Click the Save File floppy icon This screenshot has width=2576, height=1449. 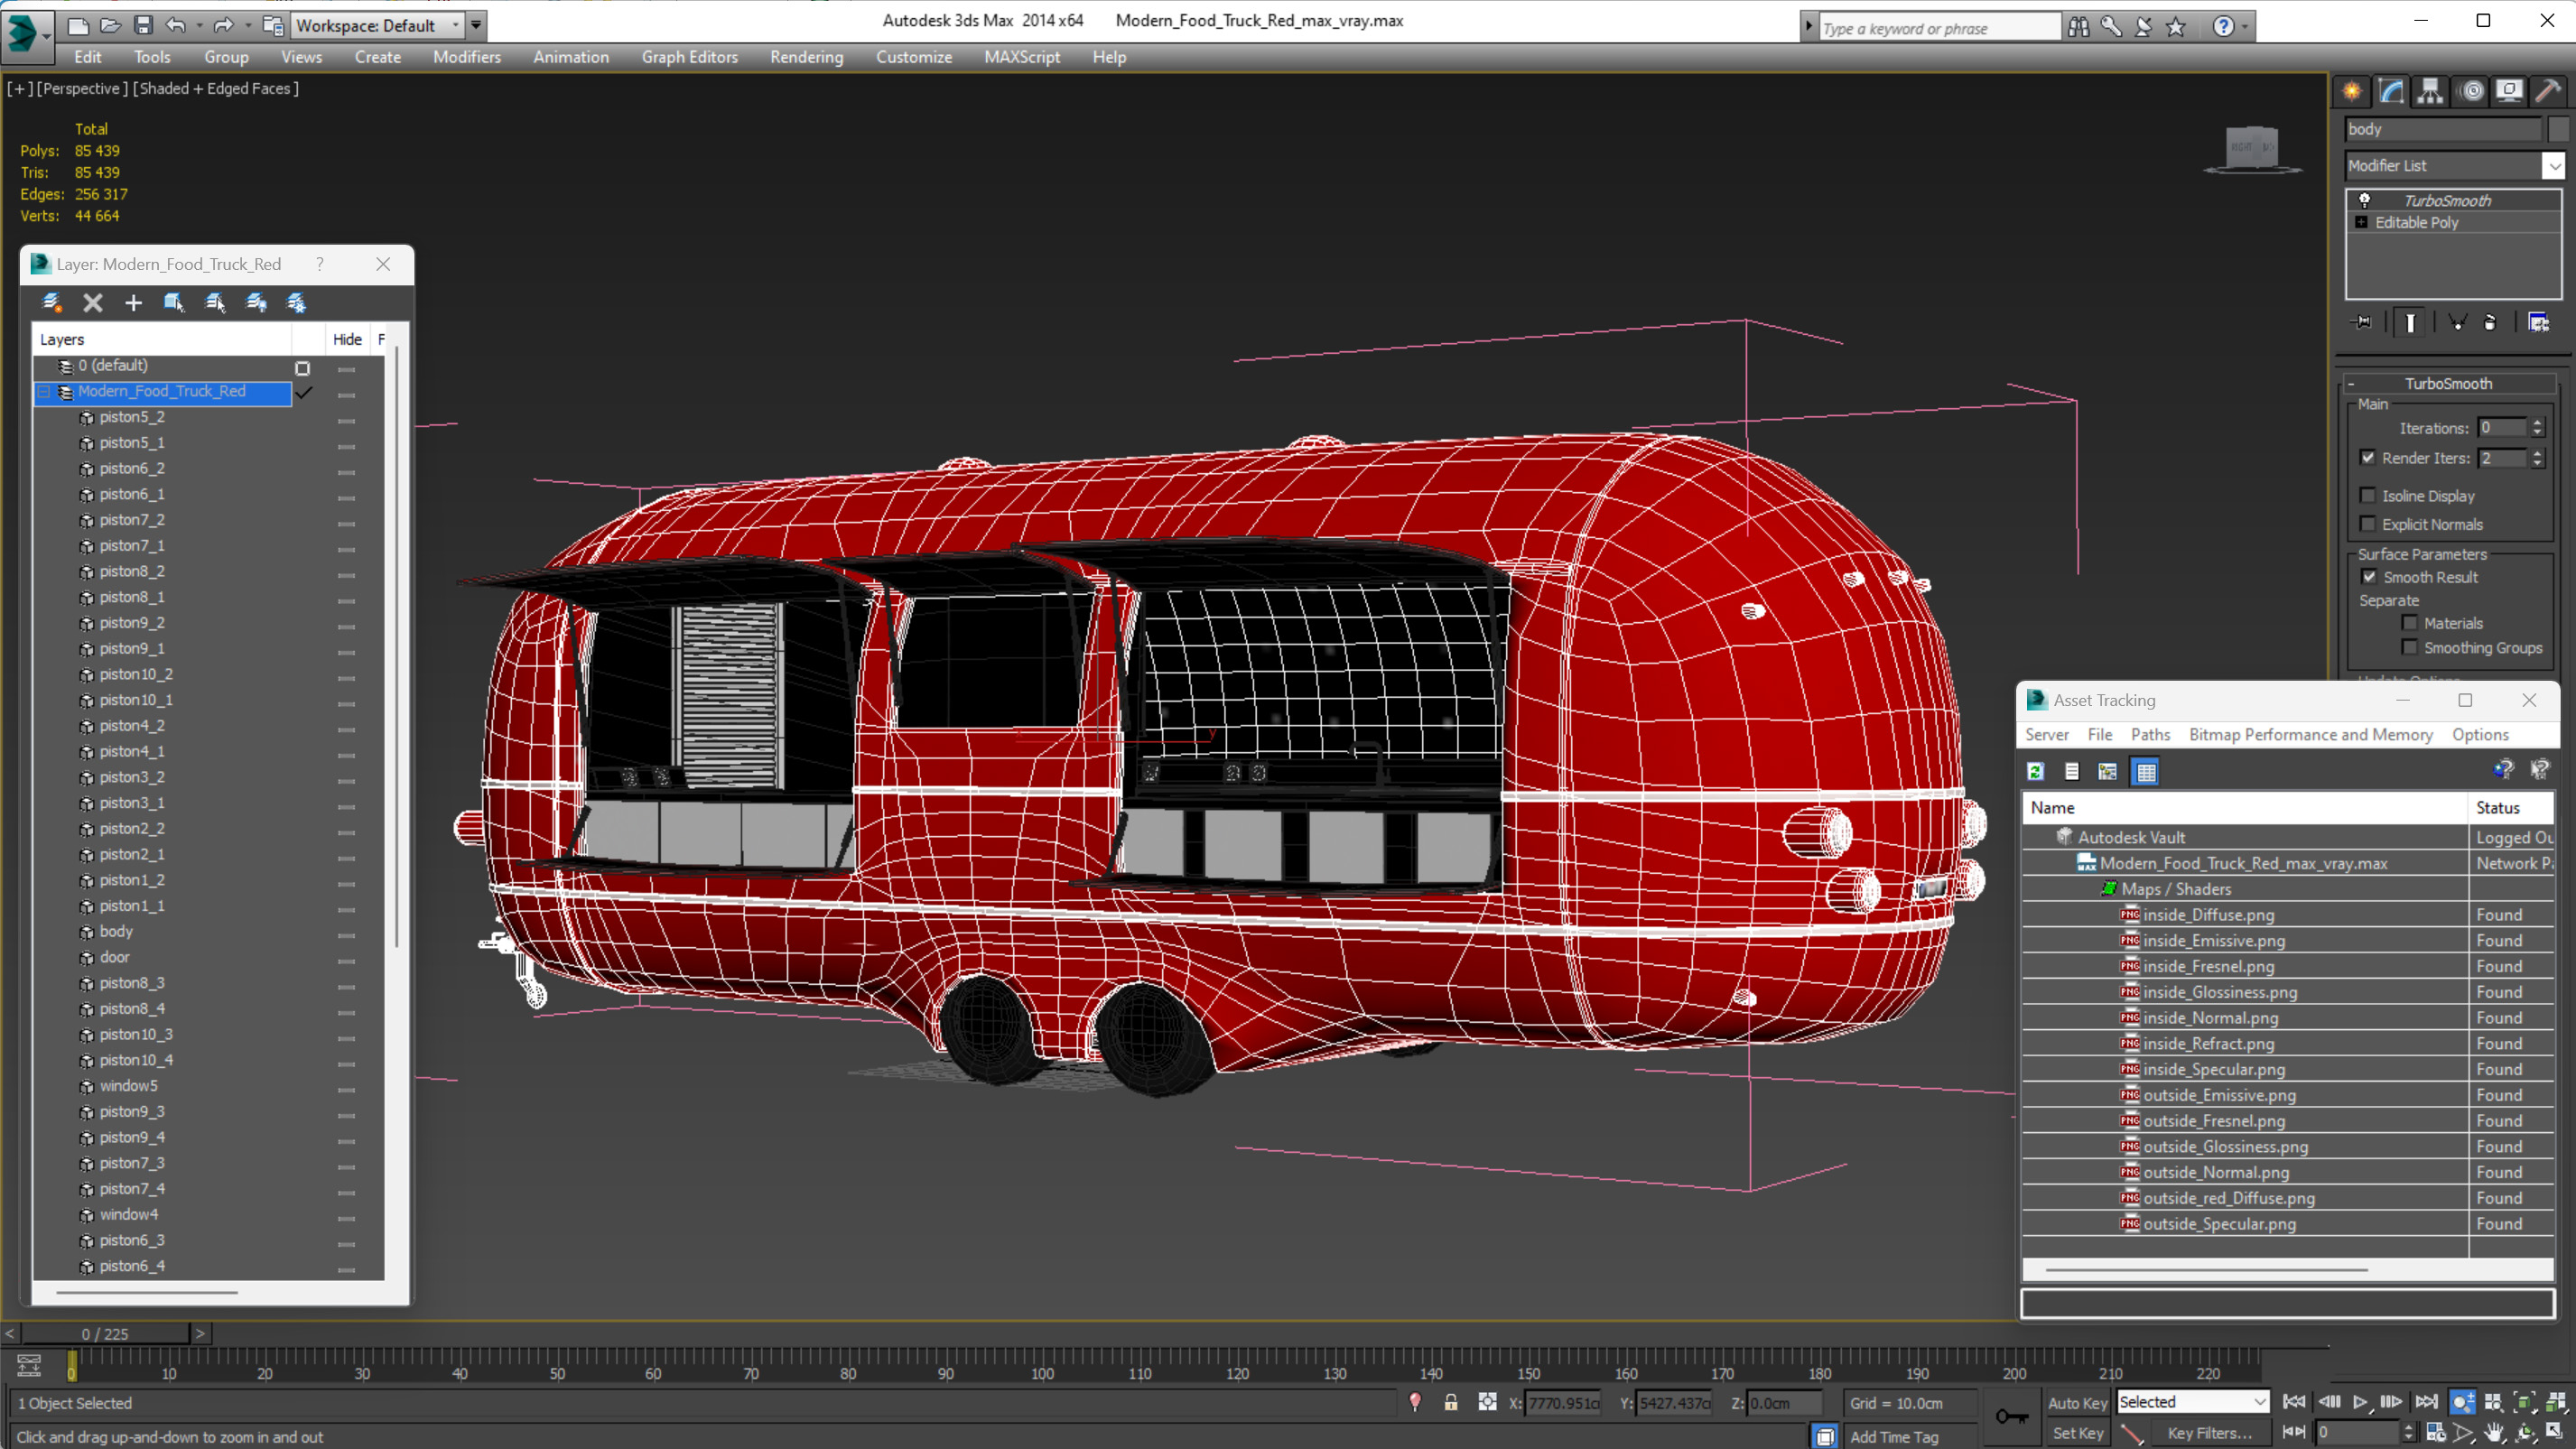point(143,25)
